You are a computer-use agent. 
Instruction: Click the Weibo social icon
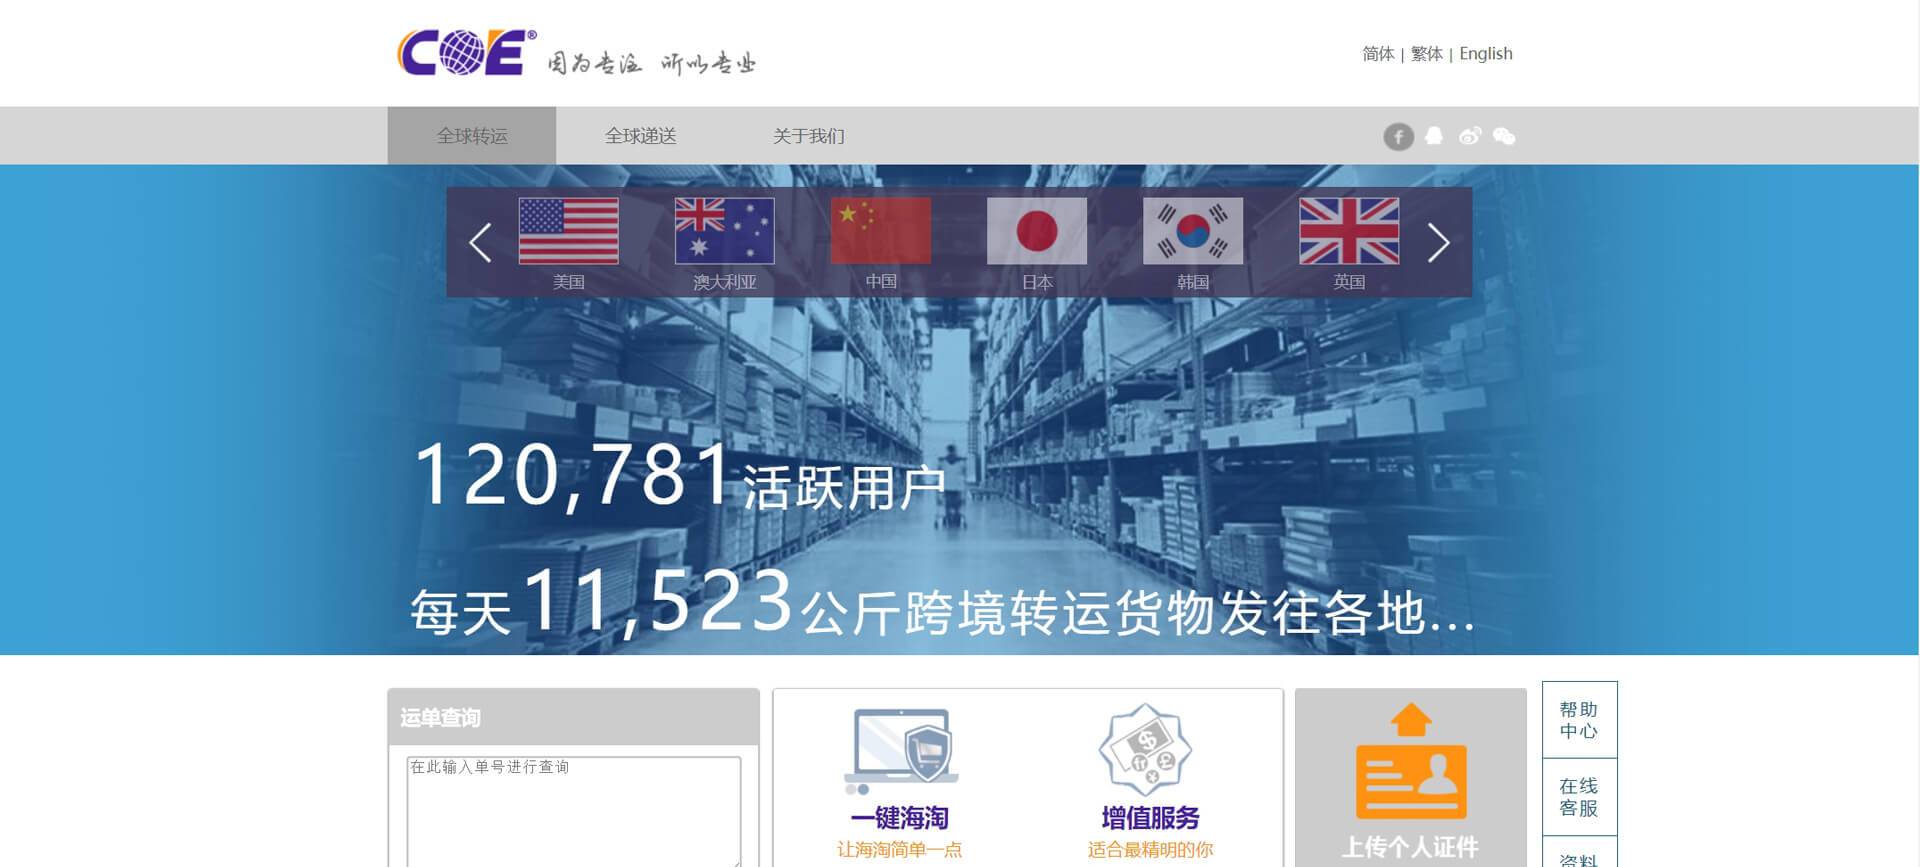tap(1469, 136)
